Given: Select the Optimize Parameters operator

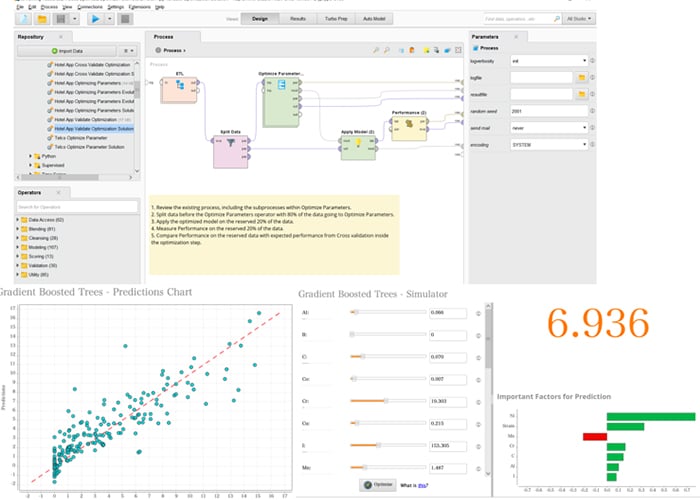Looking at the screenshot, I should pos(281,102).
